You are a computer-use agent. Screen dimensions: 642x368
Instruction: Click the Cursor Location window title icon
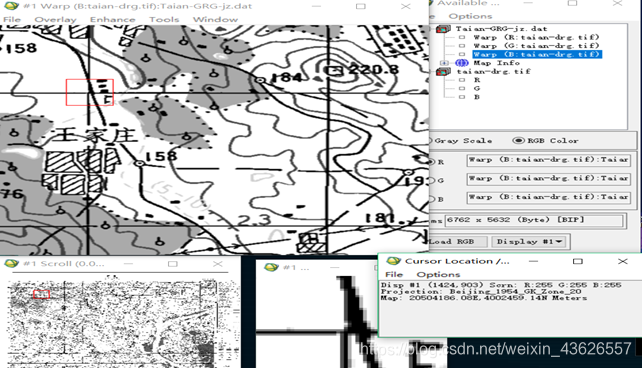point(393,261)
